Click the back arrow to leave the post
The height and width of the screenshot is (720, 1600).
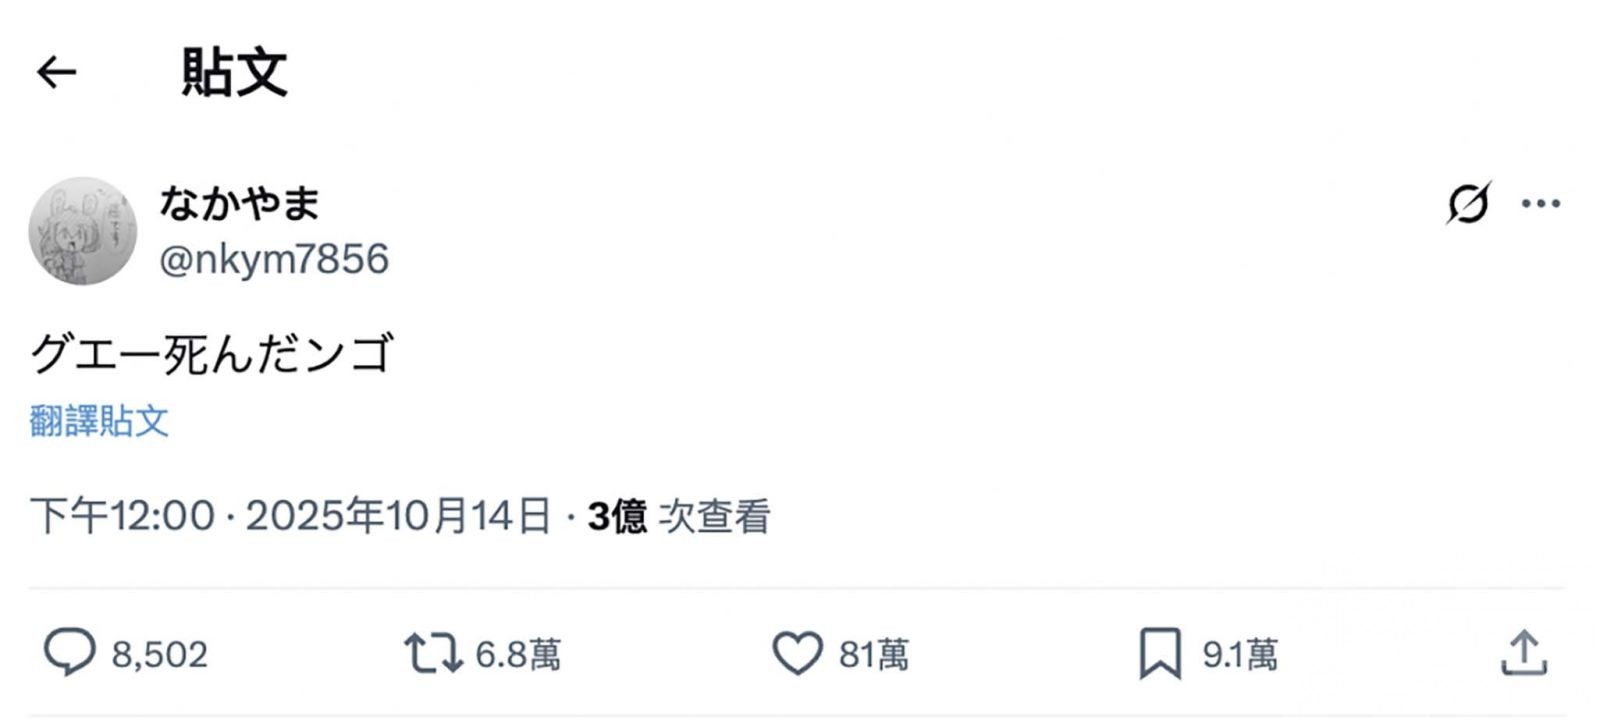[57, 72]
